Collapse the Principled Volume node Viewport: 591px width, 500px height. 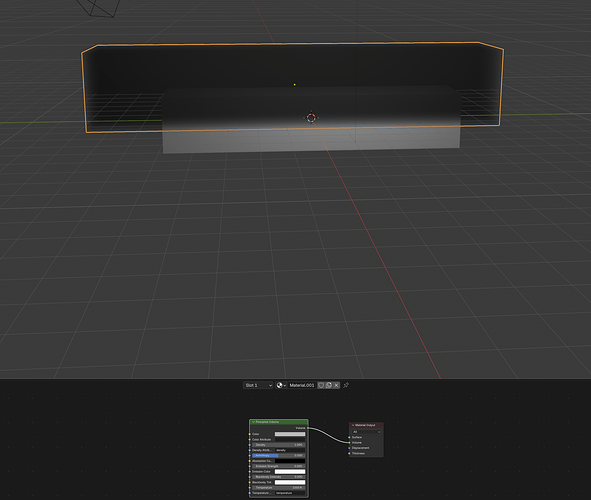(x=253, y=422)
